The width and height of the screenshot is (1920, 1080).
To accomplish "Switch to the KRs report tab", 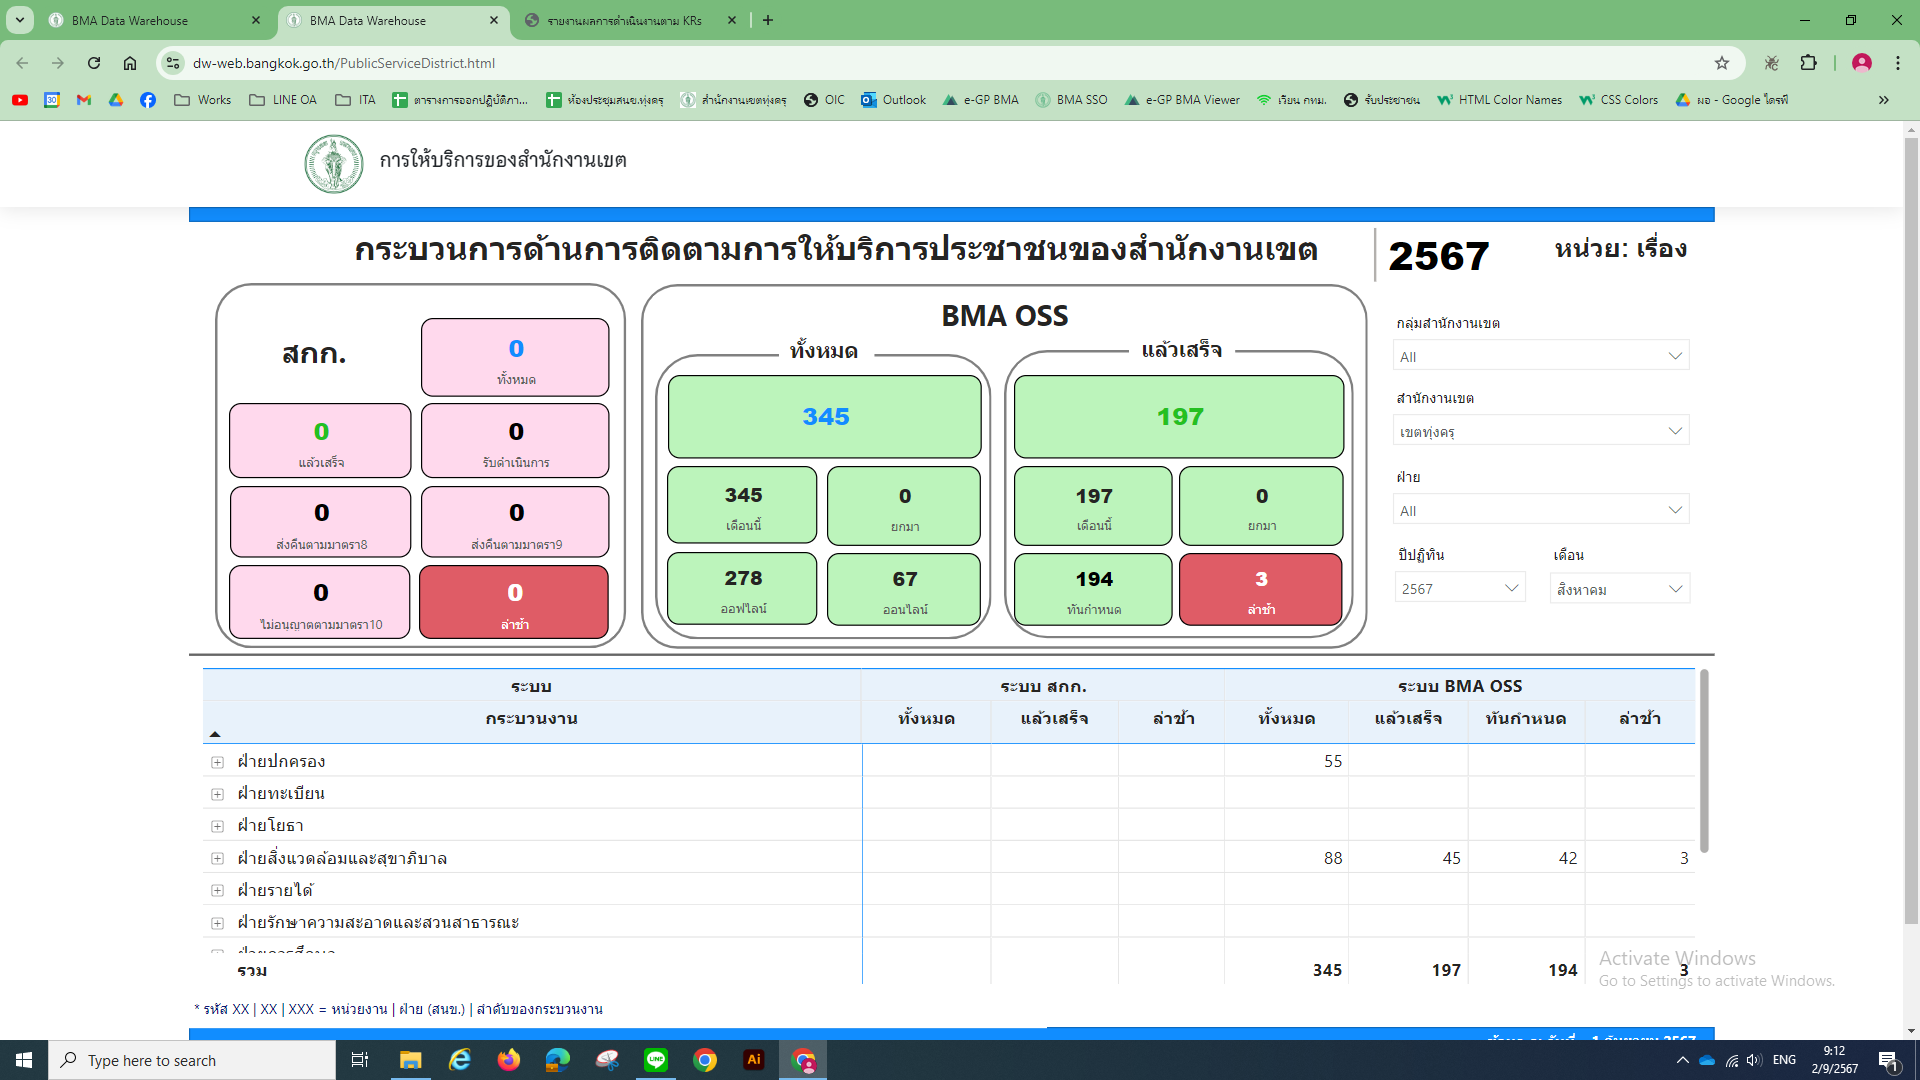I will [x=625, y=20].
